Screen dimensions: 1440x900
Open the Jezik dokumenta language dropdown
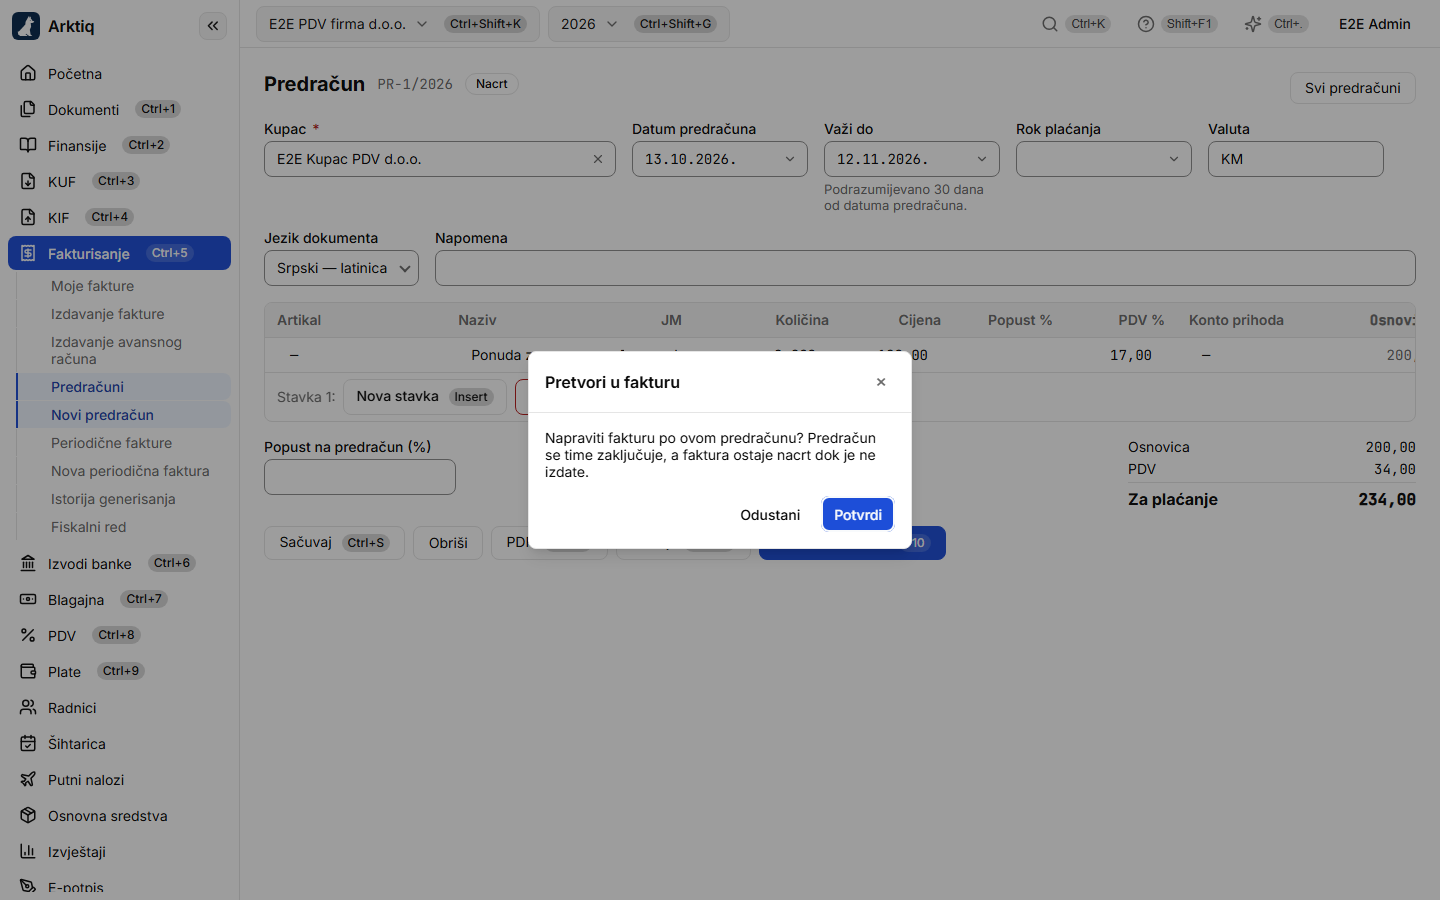click(342, 268)
